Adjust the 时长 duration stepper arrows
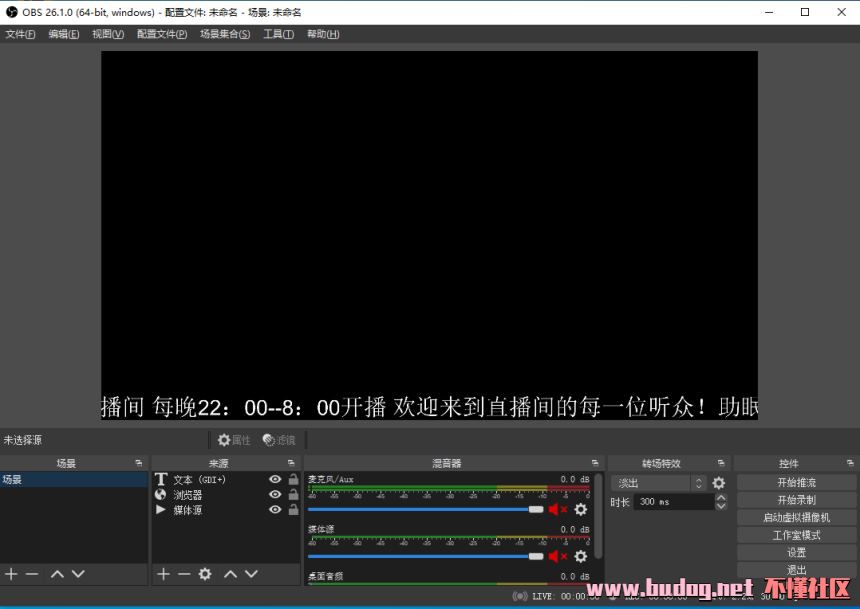Image resolution: width=860 pixels, height=609 pixels. pyautogui.click(x=721, y=502)
